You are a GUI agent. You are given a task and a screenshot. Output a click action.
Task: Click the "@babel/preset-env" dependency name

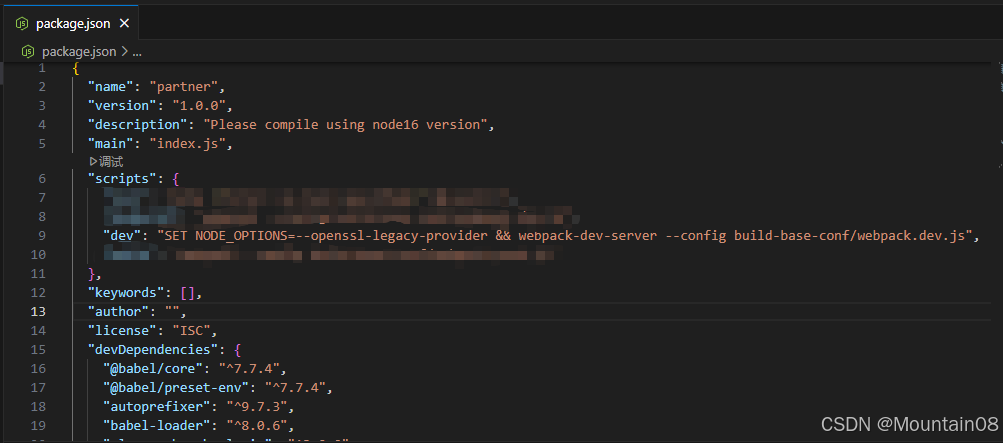[x=177, y=387]
